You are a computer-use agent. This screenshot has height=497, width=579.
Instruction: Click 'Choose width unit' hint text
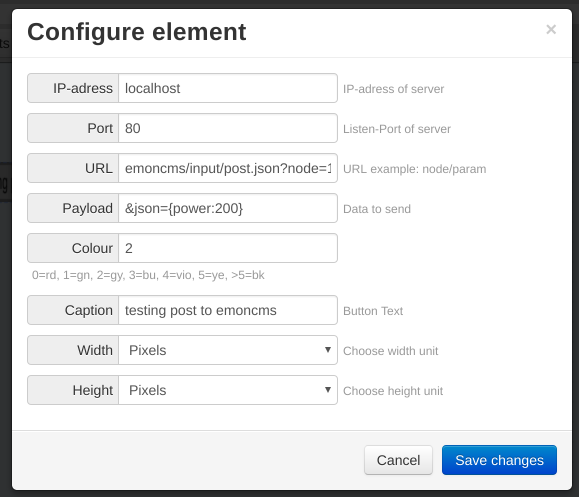coord(391,351)
